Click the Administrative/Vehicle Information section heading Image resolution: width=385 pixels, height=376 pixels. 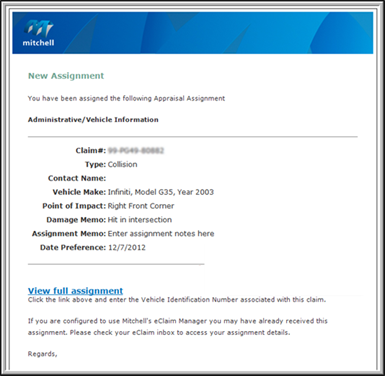pos(93,120)
